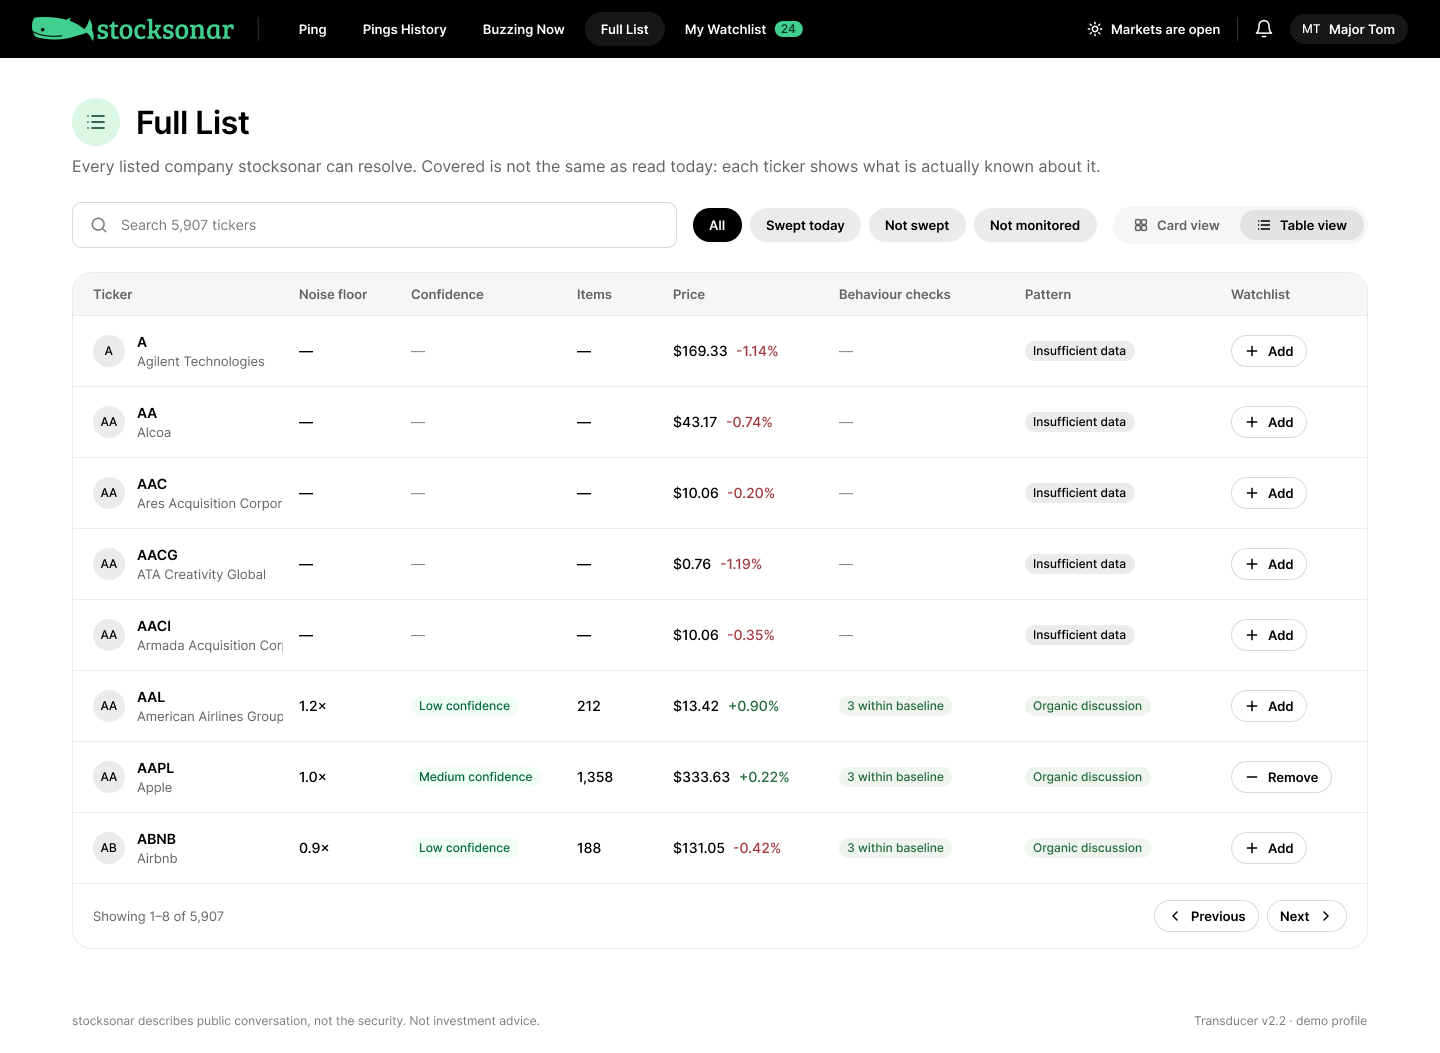Viewport: 1440px width, 1053px height.
Task: Click the MT avatar initials
Action: (1311, 29)
